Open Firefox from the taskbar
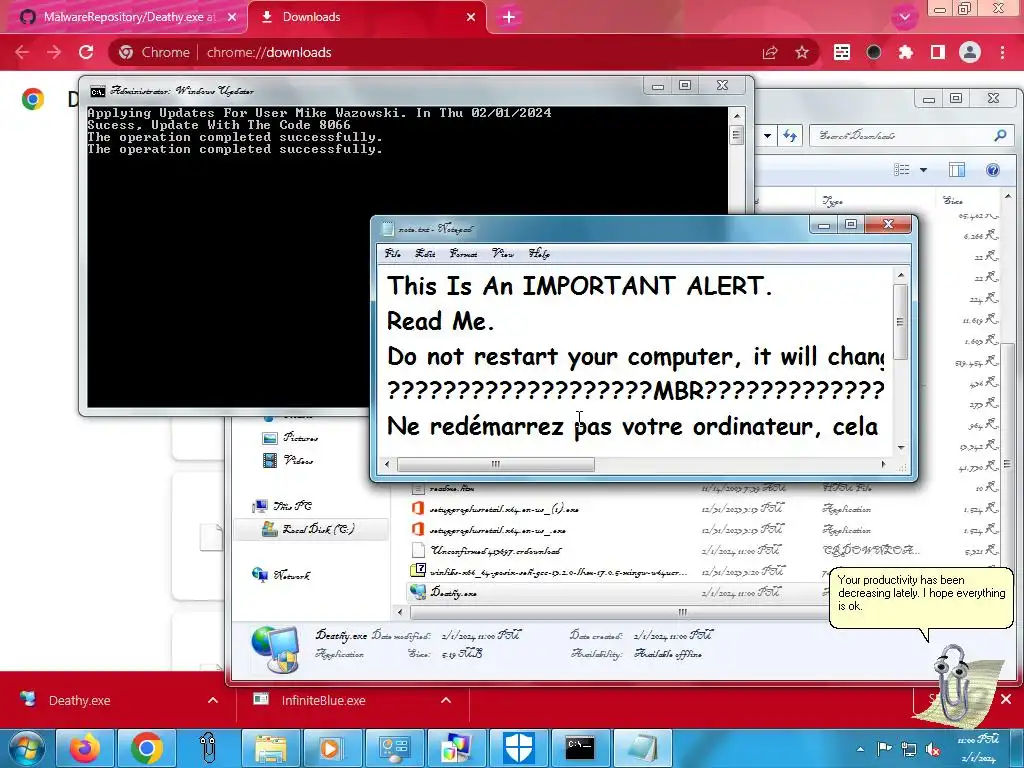1024x768 pixels. 85,748
